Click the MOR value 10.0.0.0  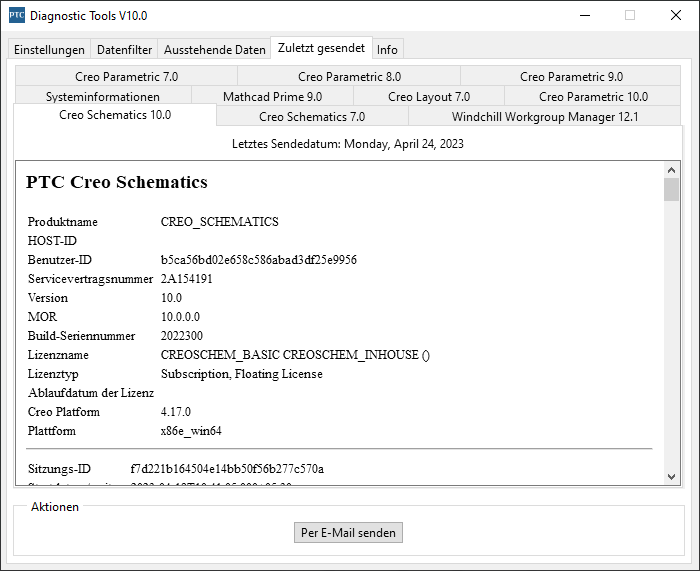[x=180, y=317]
